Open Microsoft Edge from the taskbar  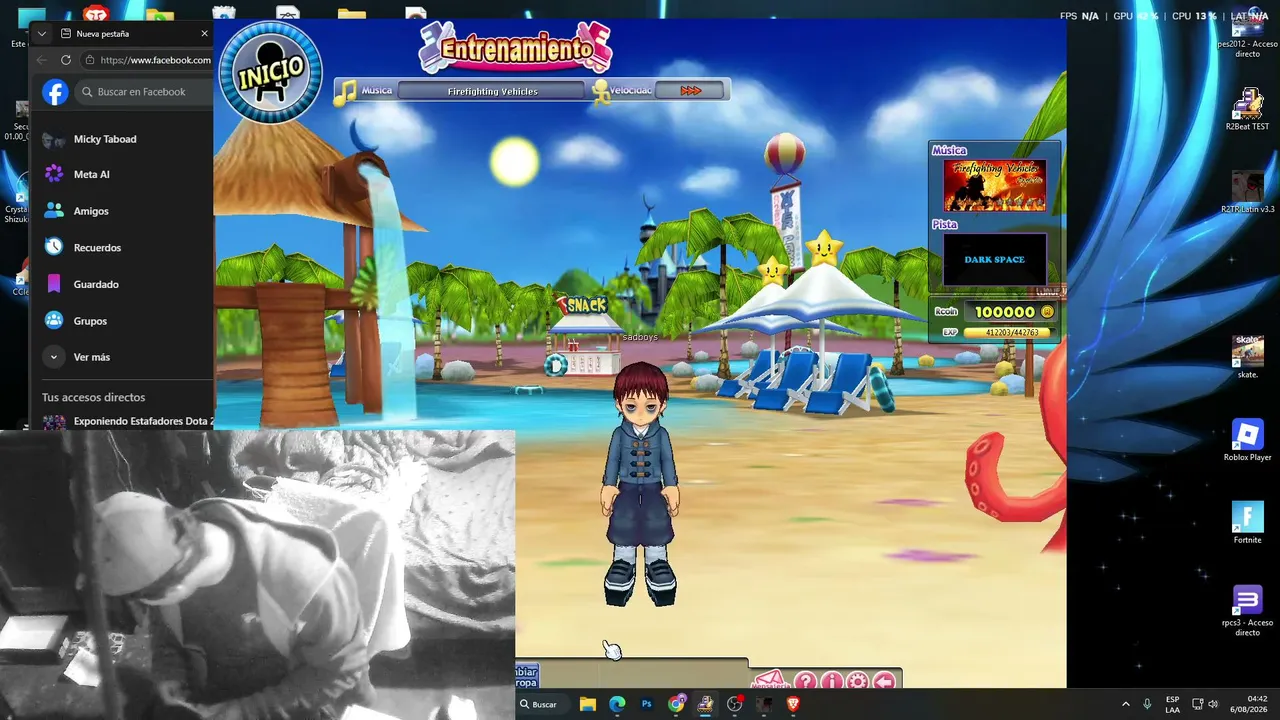click(617, 704)
